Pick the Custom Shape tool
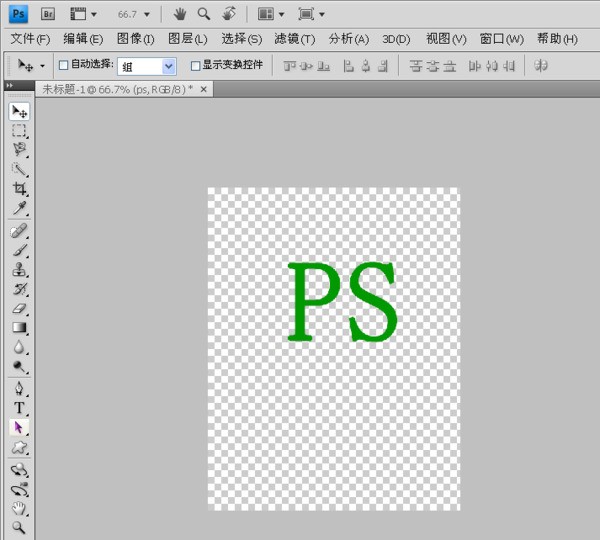Screen dimensions: 600x540 tap(19, 447)
